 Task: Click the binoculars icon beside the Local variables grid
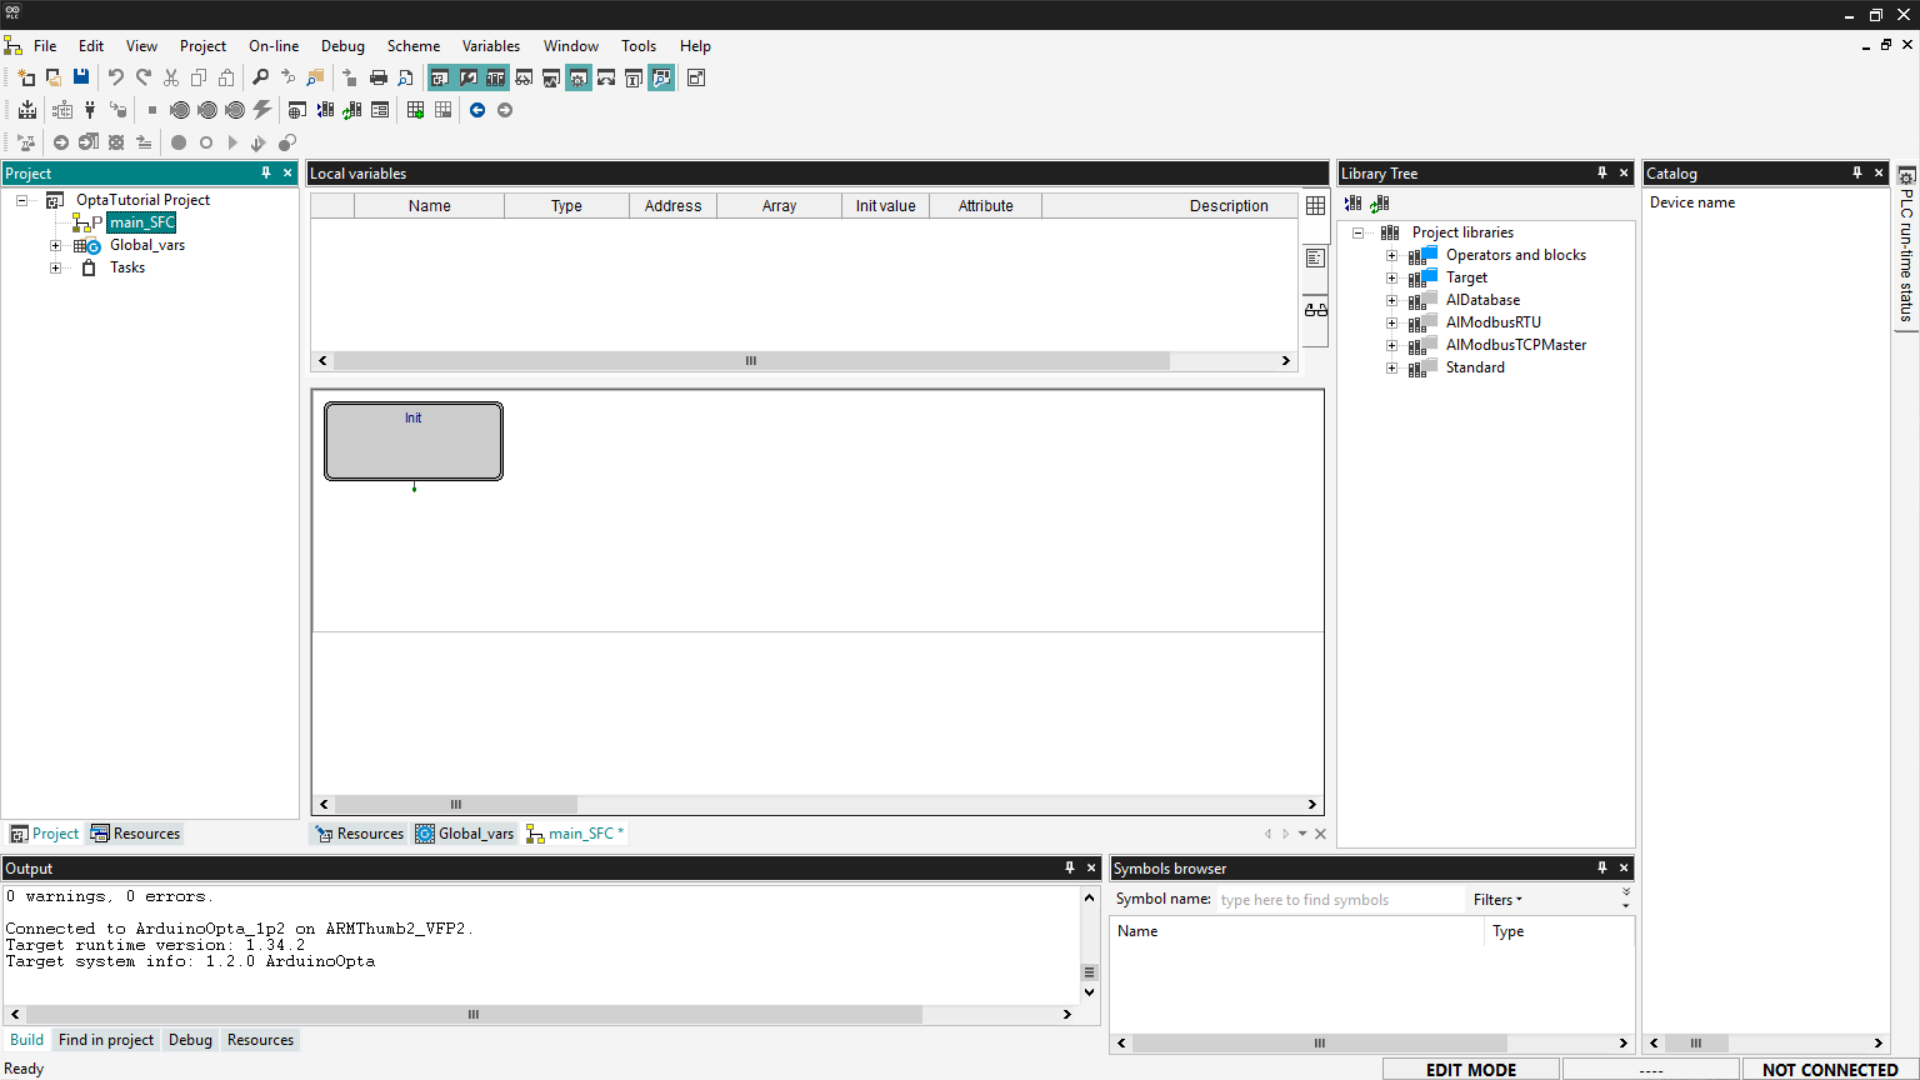1315,310
